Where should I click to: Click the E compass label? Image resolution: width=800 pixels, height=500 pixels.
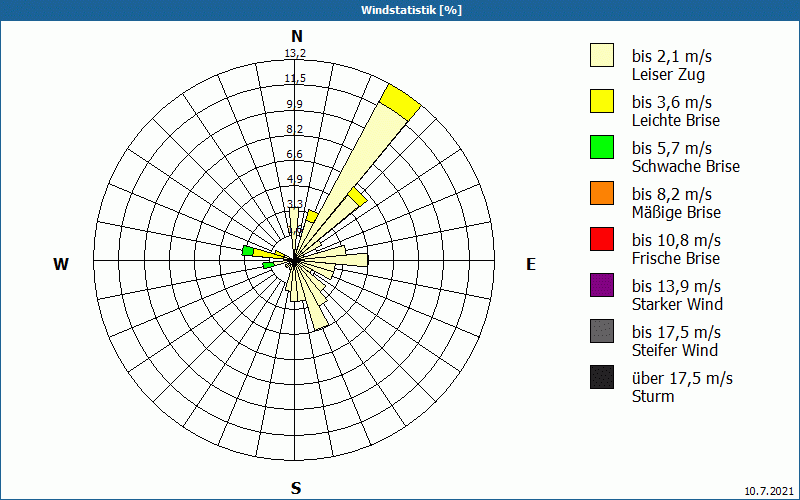tap(531, 264)
